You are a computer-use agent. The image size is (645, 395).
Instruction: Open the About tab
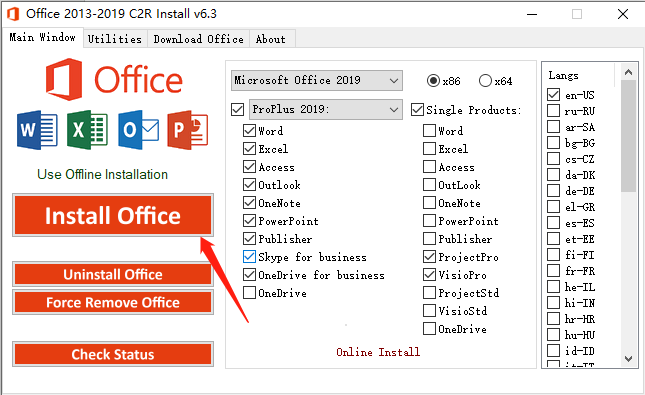tap(271, 39)
